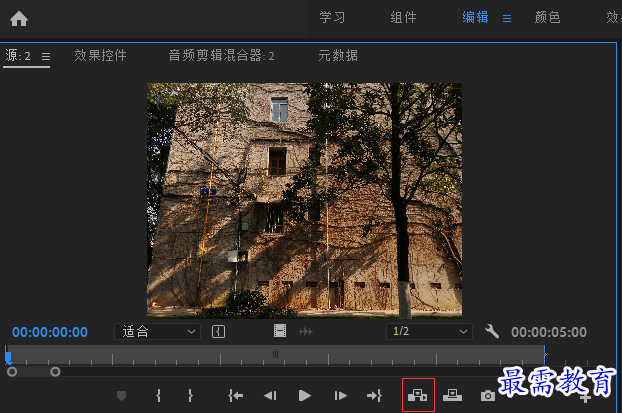Screen dimensions: 622x413
Task: Click the Source monitor time ruler bar
Action: pos(275,355)
